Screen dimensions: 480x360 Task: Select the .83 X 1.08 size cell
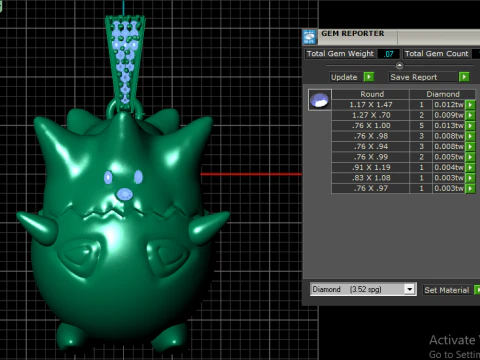click(371, 178)
